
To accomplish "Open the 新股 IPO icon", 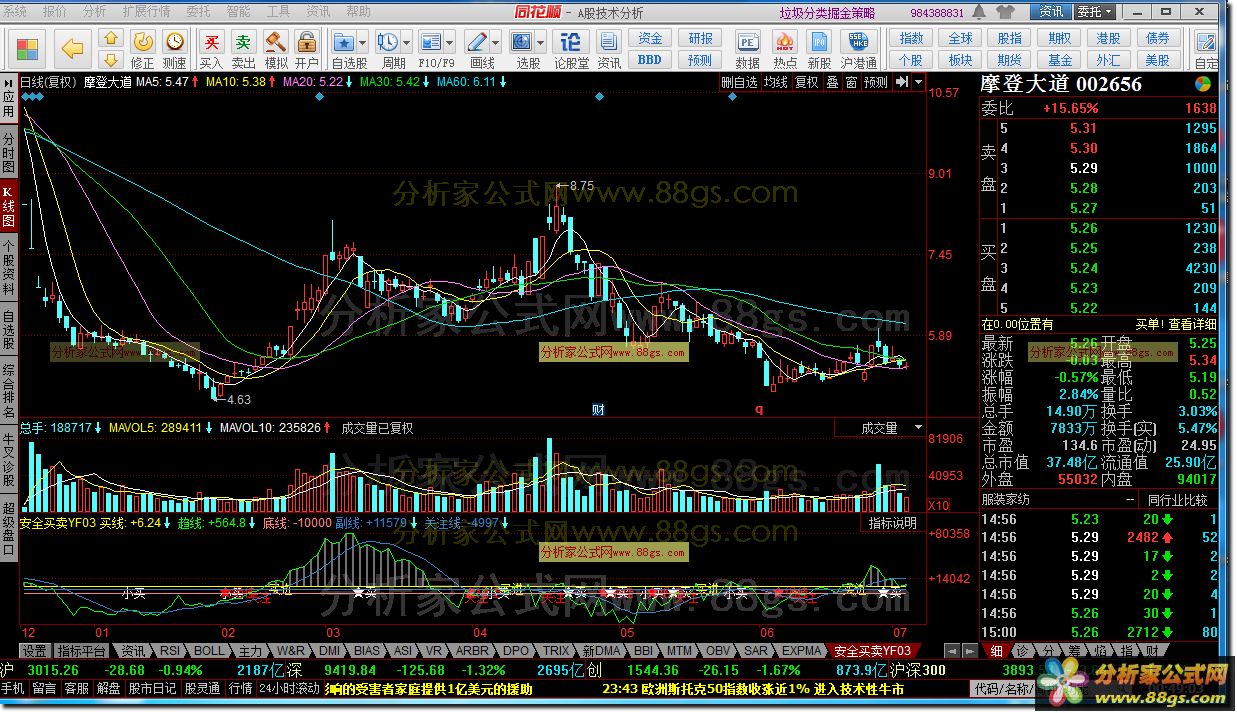I will pyautogui.click(x=819, y=48).
